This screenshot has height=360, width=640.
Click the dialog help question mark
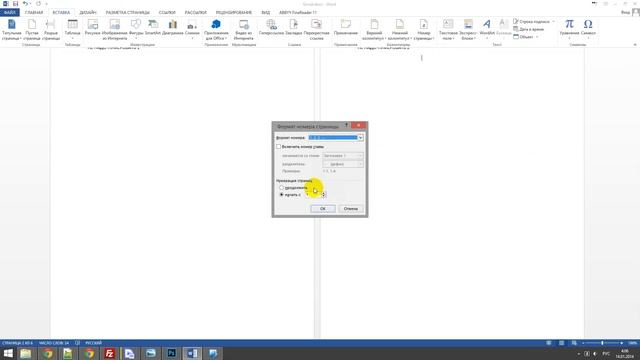coord(347,125)
